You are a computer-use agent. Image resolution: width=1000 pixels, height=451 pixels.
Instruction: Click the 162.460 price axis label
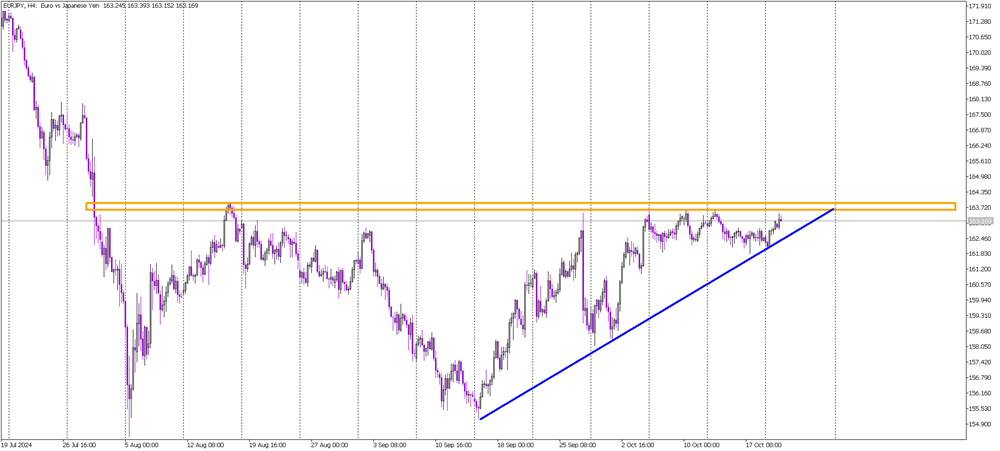pos(979,239)
